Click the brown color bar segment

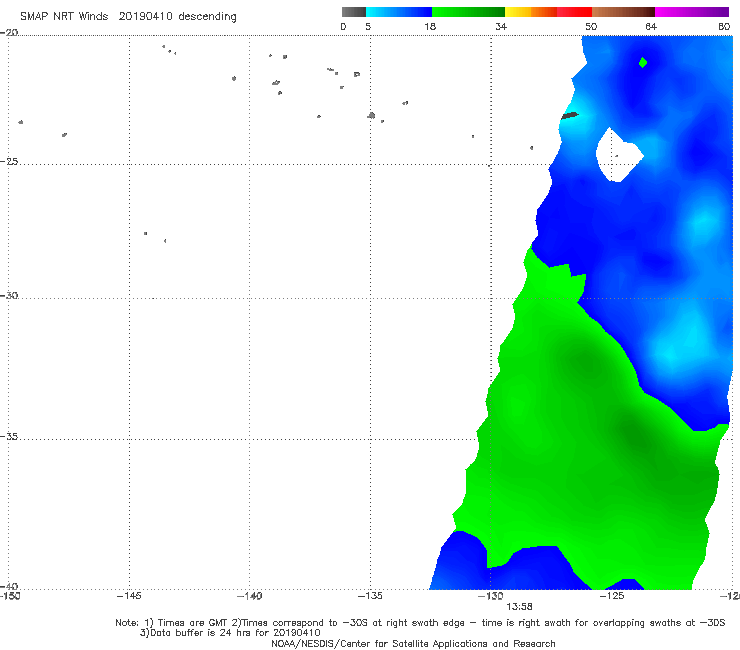623,12
